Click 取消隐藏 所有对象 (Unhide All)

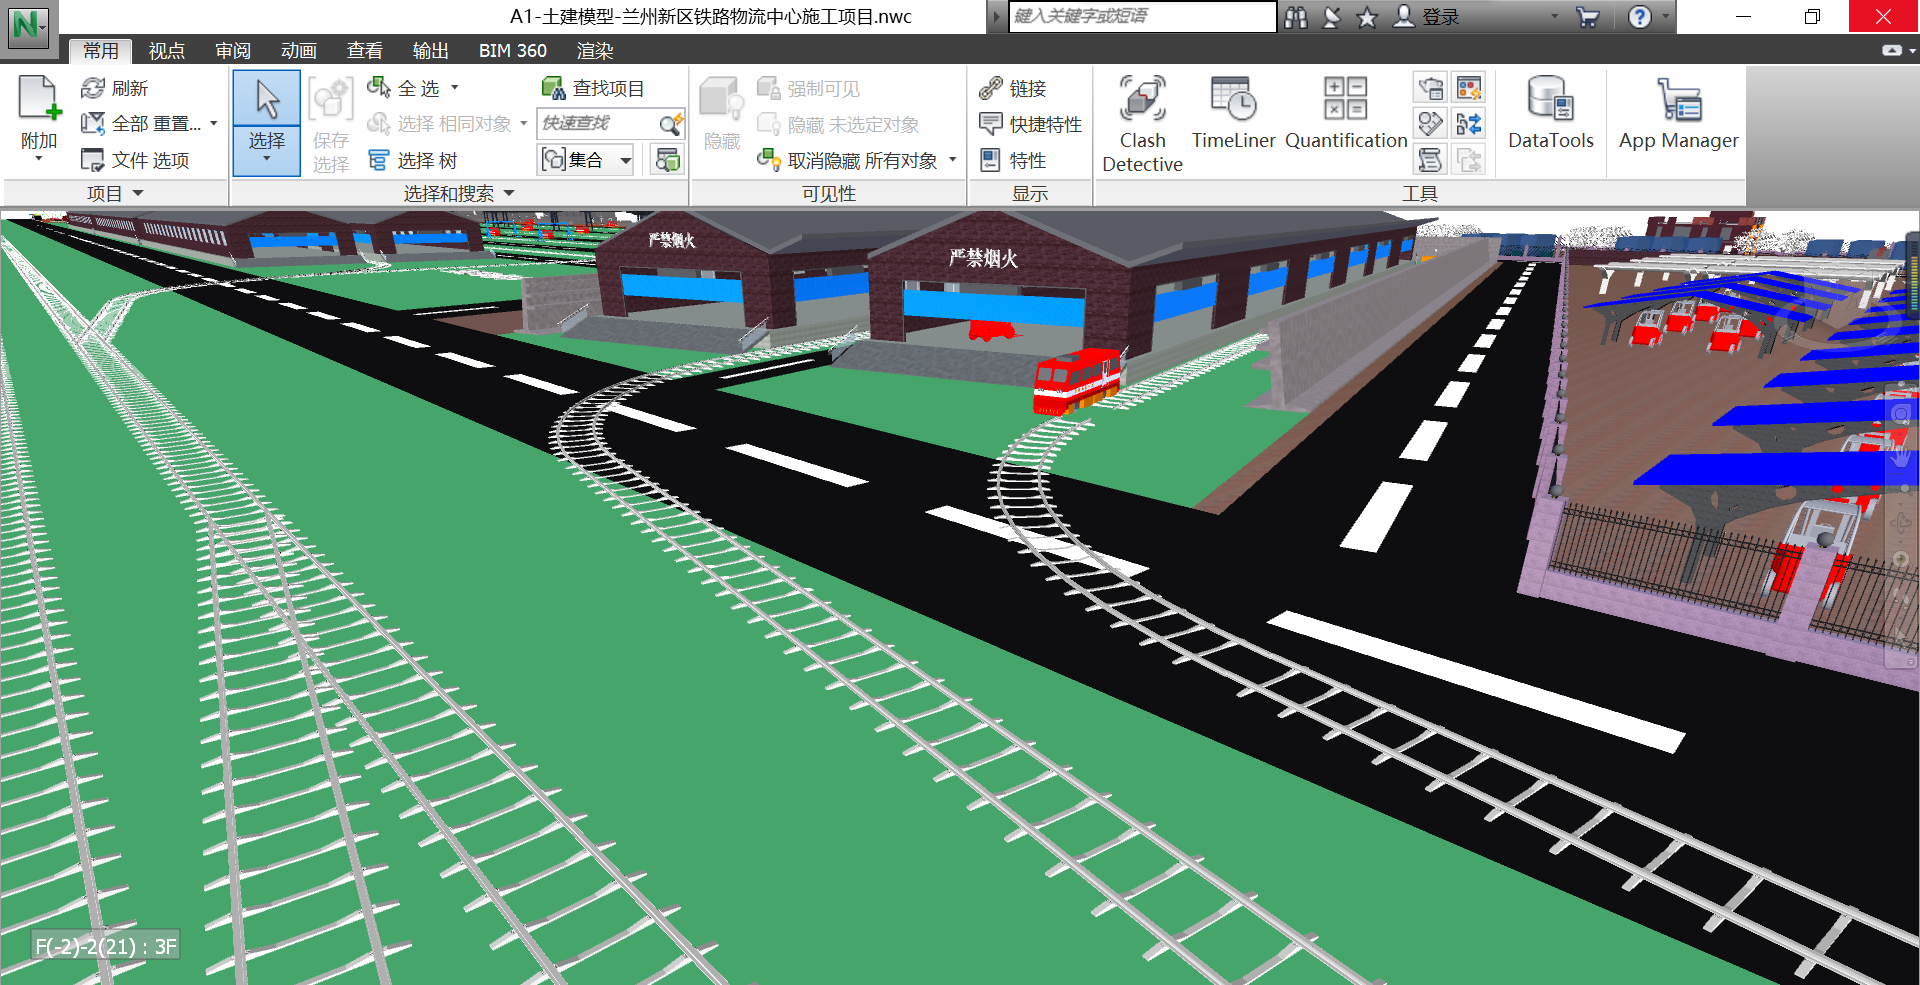850,161
